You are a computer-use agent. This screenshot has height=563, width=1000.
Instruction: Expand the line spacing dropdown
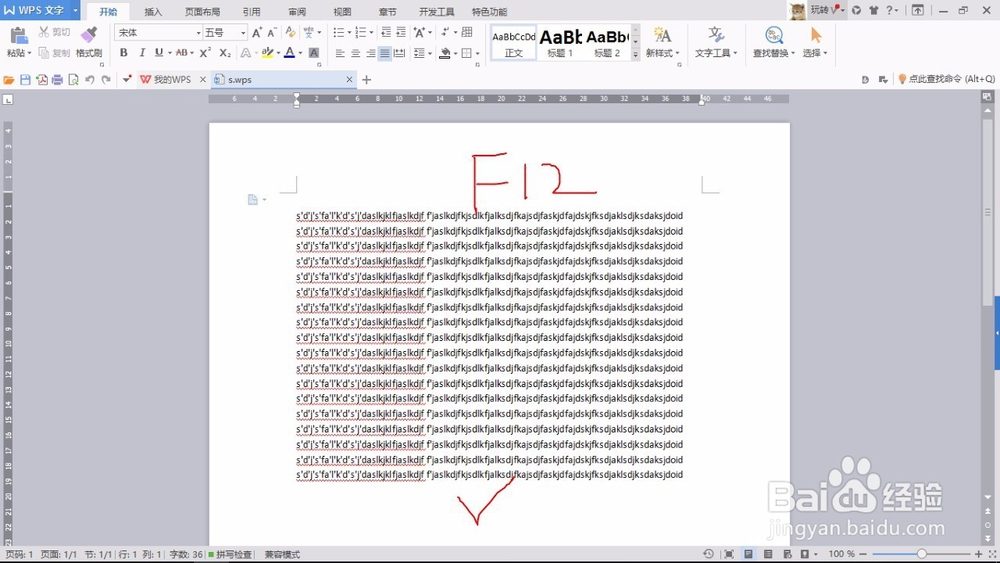click(x=430, y=54)
